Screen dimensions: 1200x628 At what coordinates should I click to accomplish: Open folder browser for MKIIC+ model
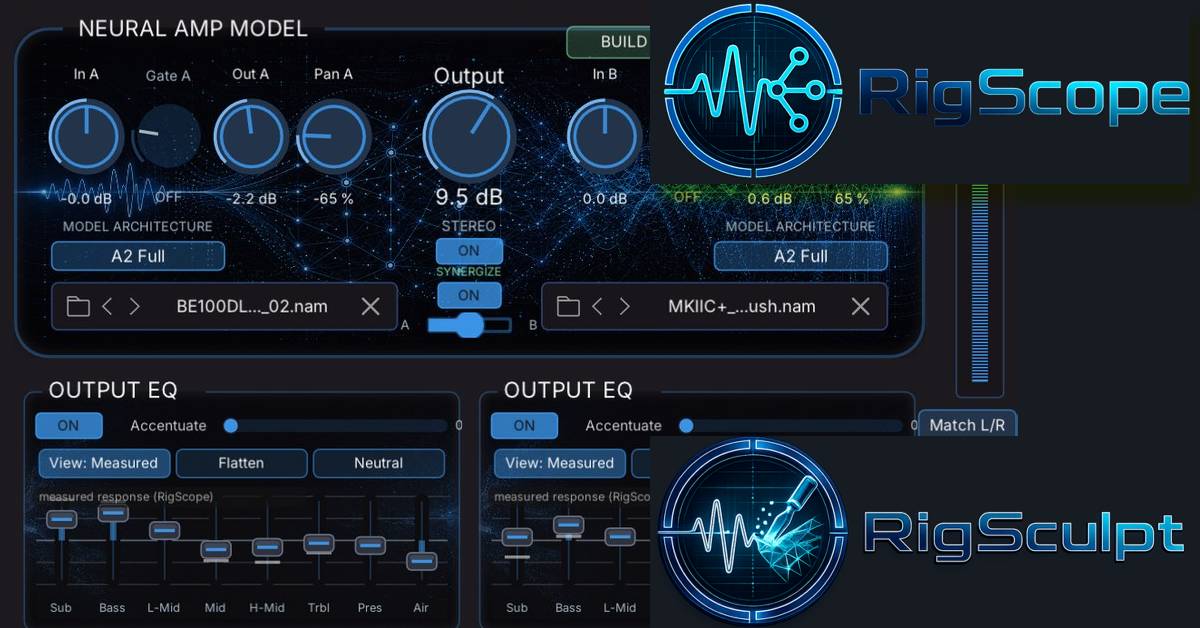click(x=568, y=306)
